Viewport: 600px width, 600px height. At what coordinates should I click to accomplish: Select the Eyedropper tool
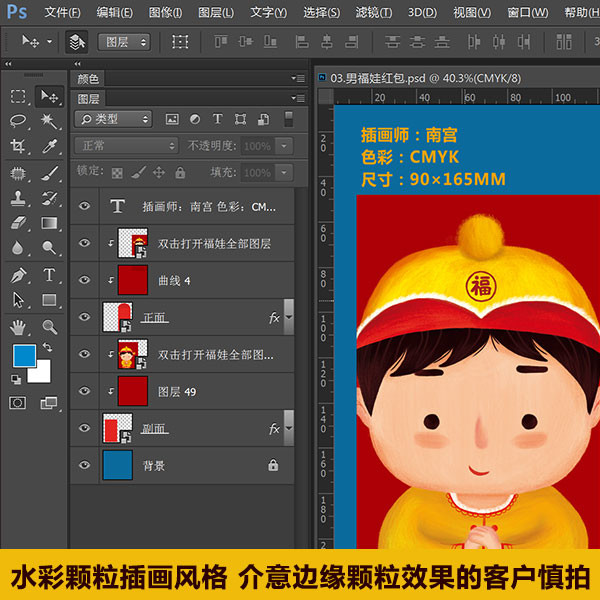tap(49, 146)
